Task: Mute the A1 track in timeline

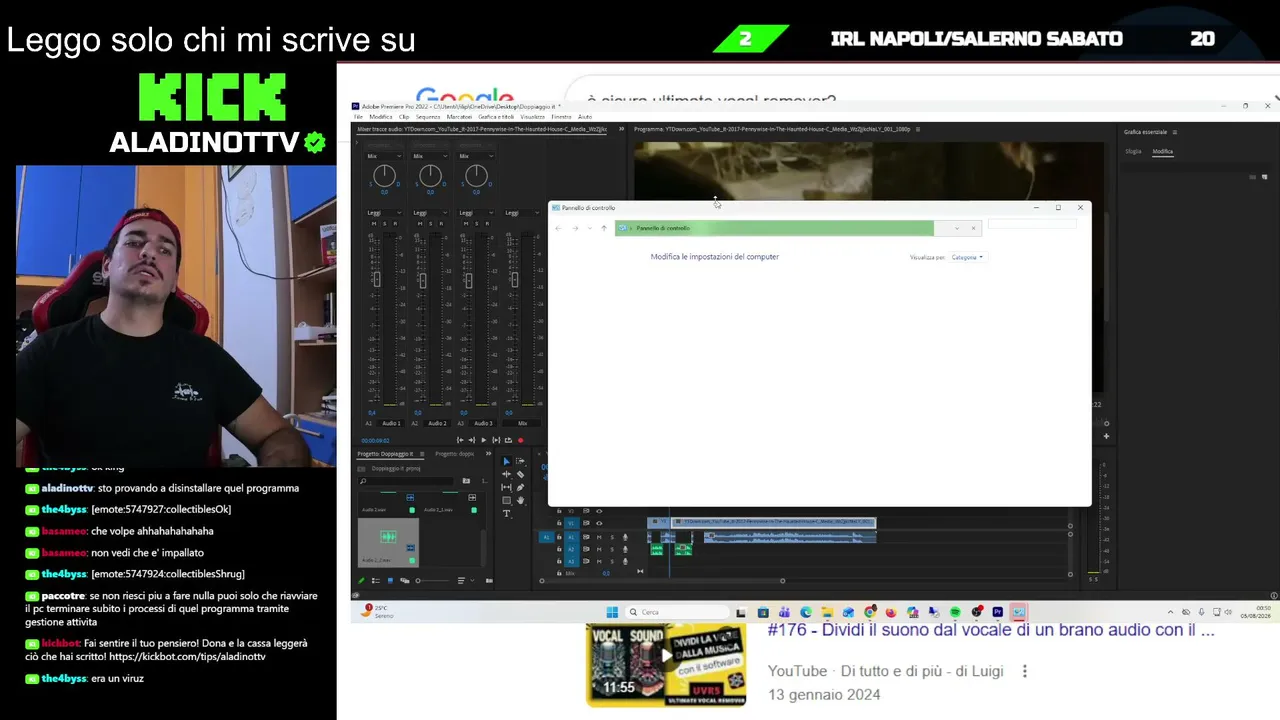Action: pyautogui.click(x=599, y=537)
